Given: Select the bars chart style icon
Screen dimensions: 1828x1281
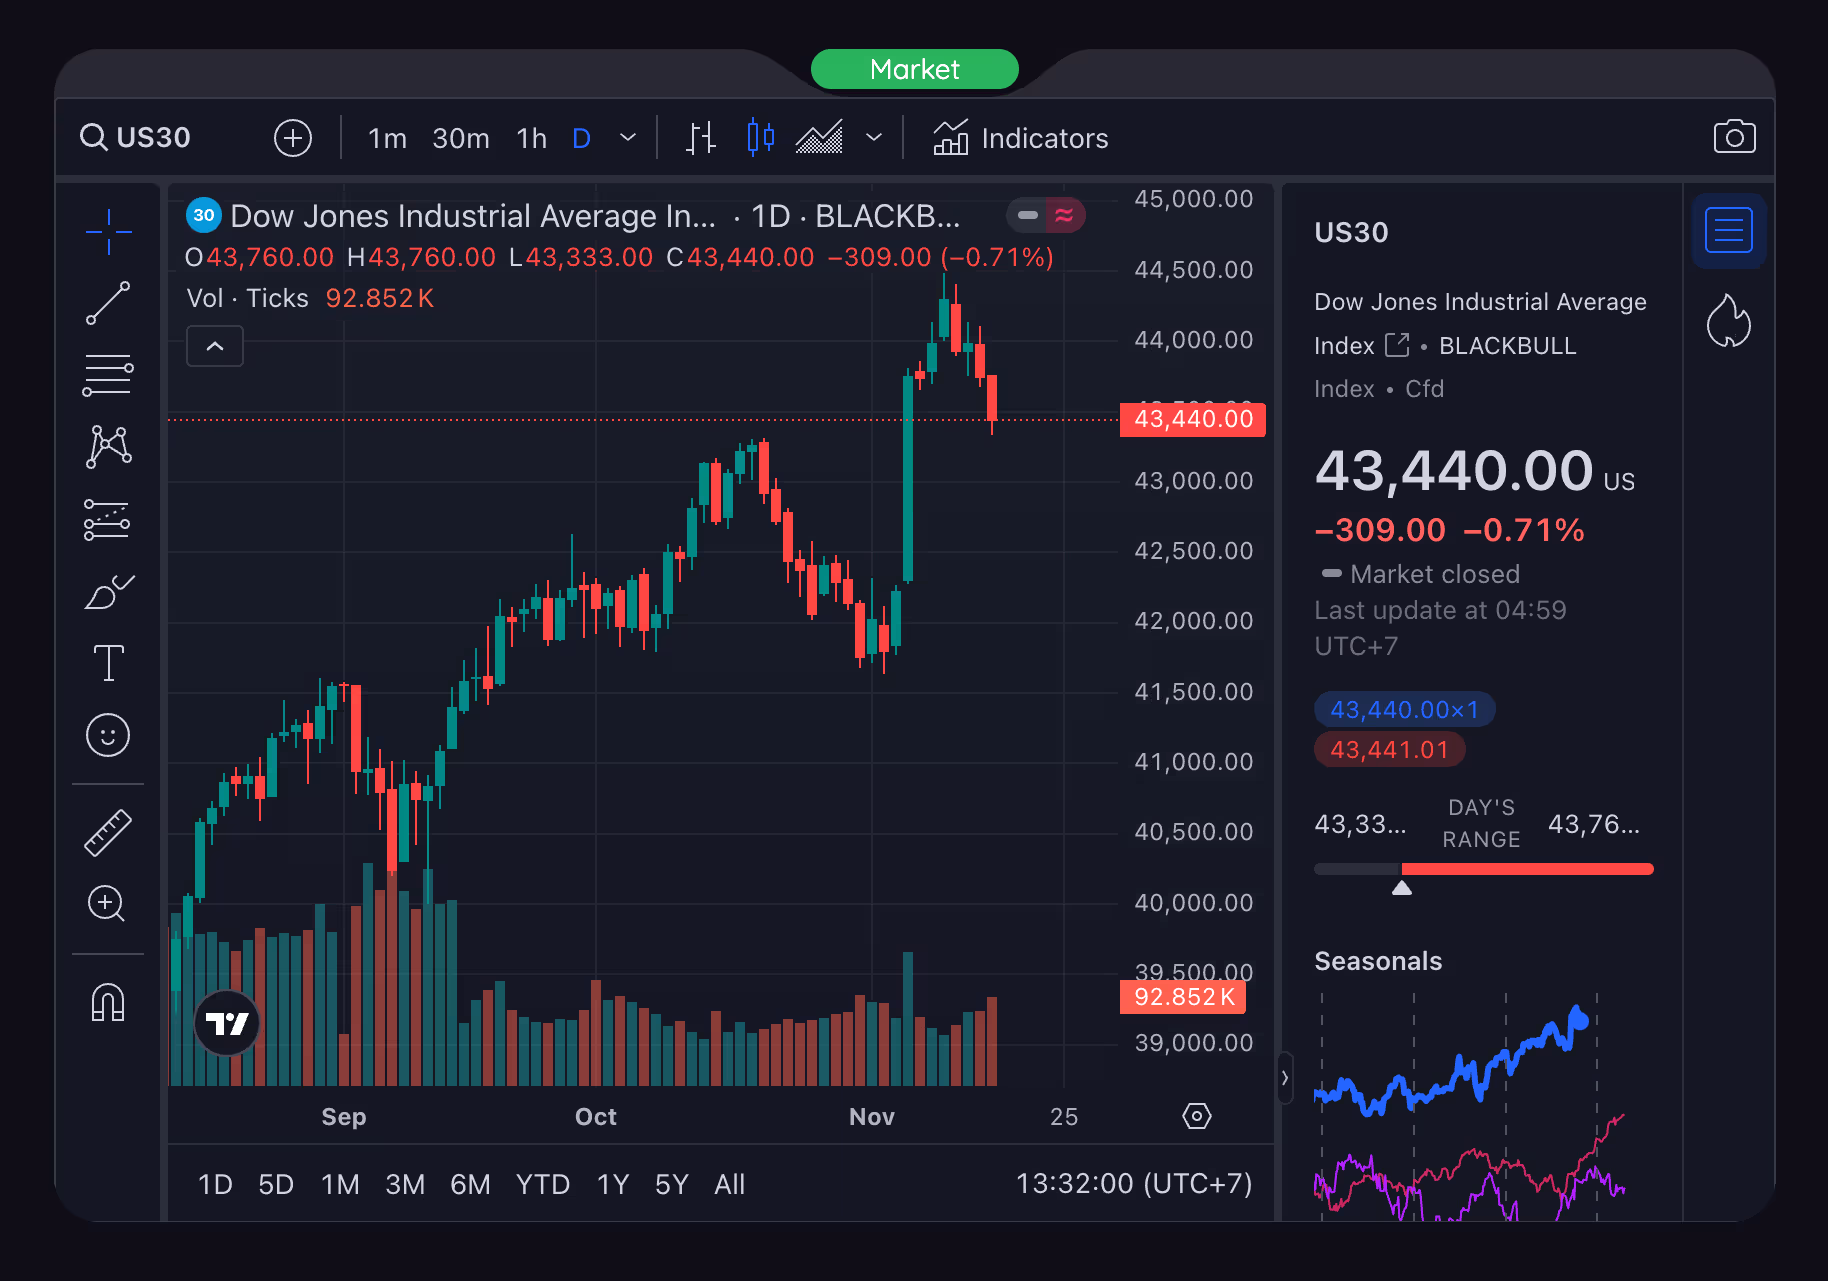Looking at the screenshot, I should [701, 137].
